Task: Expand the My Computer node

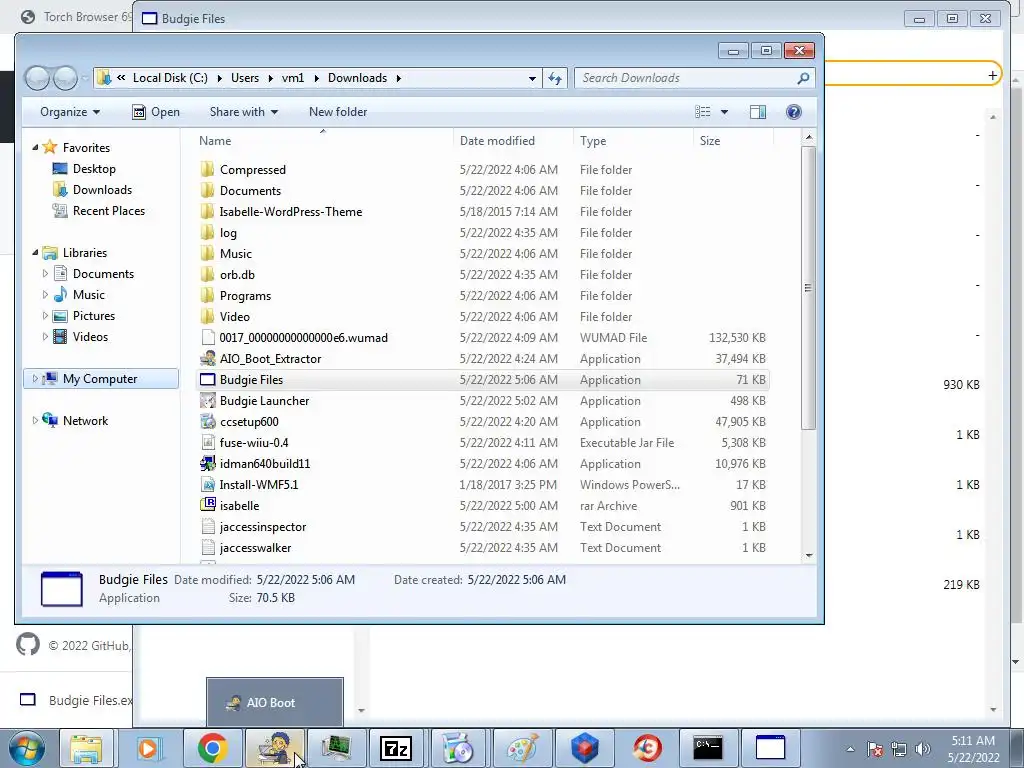Action: click(35, 379)
